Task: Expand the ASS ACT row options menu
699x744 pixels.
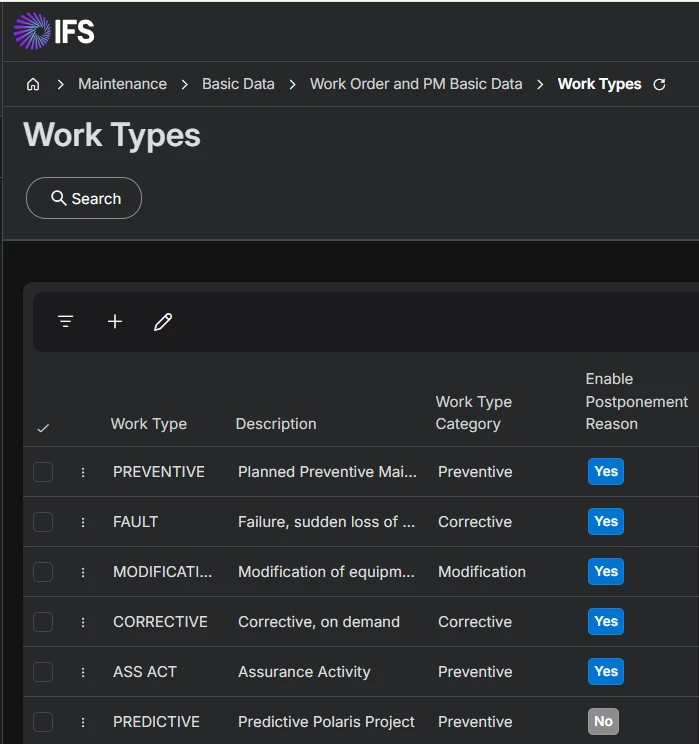Action: pos(83,672)
